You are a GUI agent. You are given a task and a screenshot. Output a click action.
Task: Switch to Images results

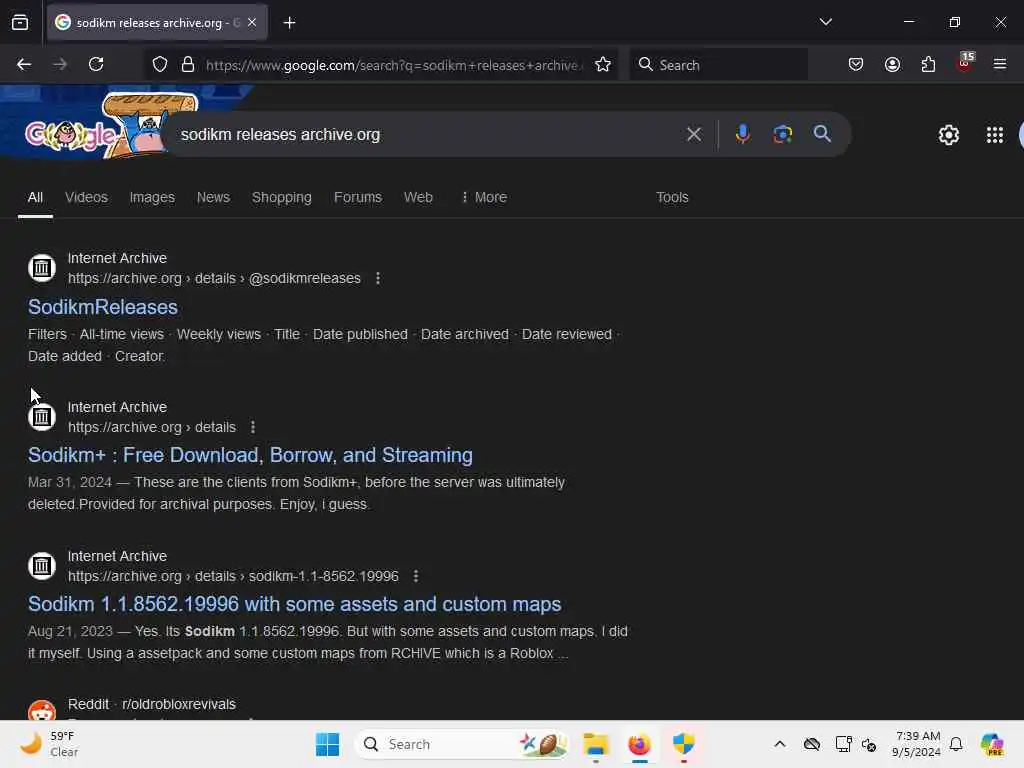152,197
